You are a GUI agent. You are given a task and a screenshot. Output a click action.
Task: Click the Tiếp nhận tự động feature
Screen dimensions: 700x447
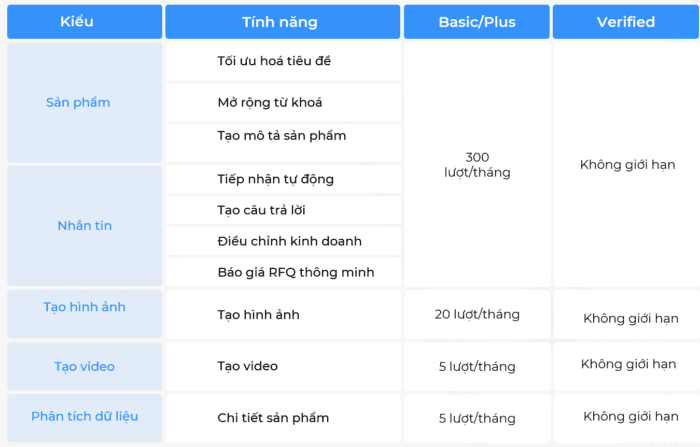(x=275, y=179)
